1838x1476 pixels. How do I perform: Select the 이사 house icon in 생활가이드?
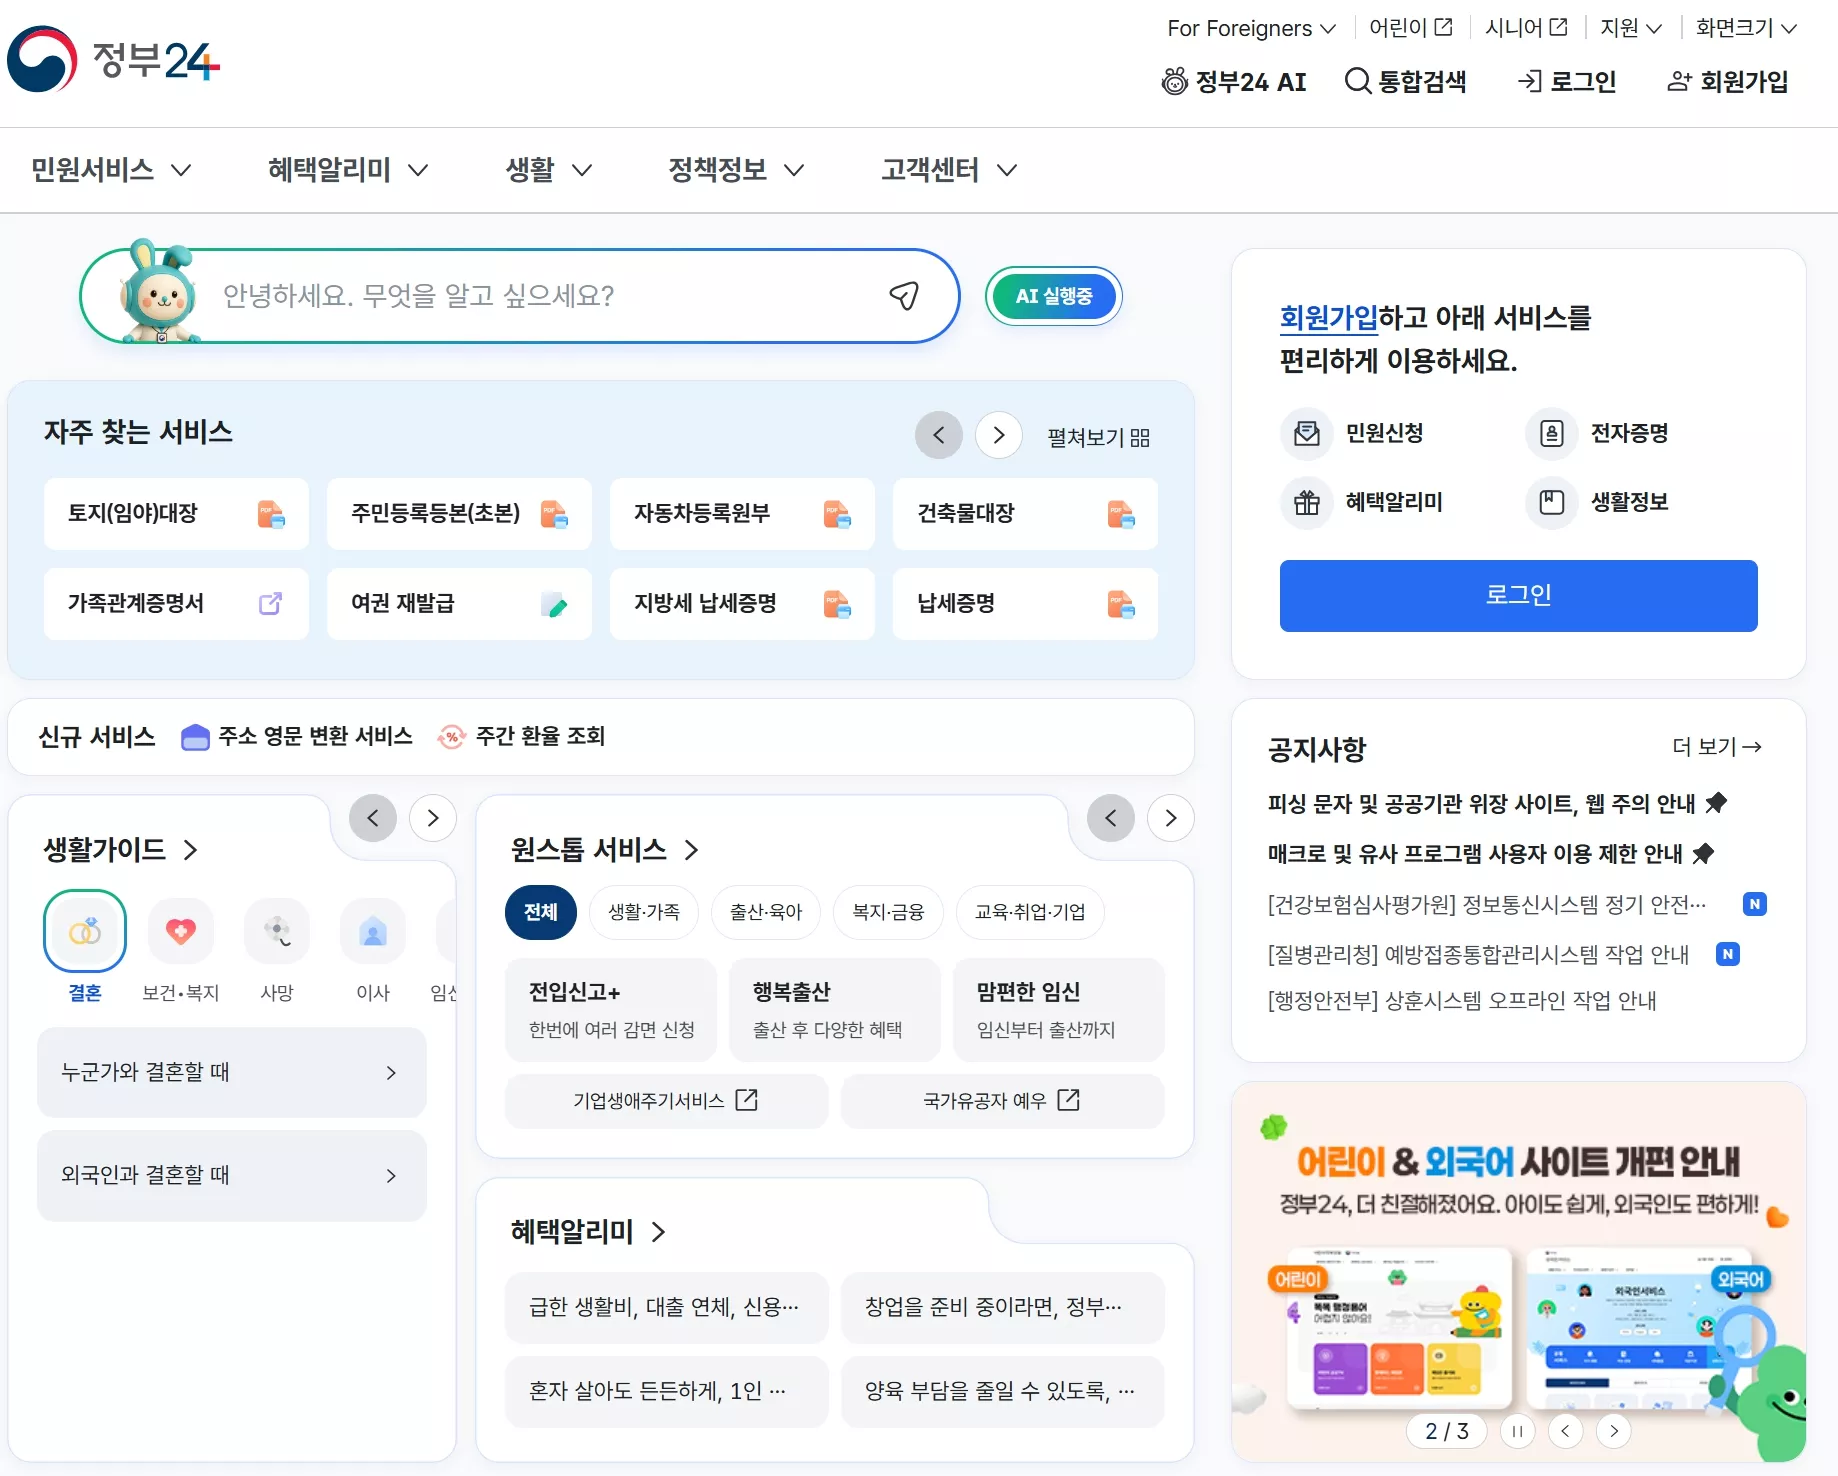(372, 931)
